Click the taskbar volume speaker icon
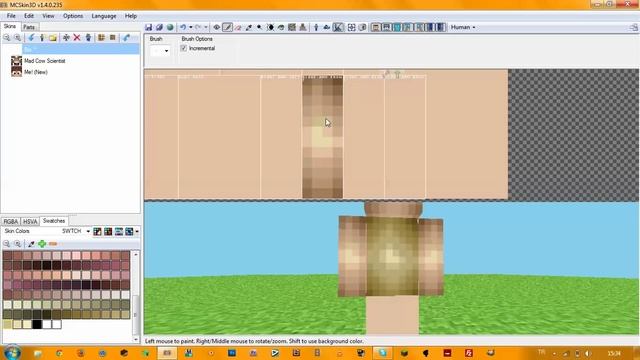Screen dimensions: 640x360 [588, 353]
